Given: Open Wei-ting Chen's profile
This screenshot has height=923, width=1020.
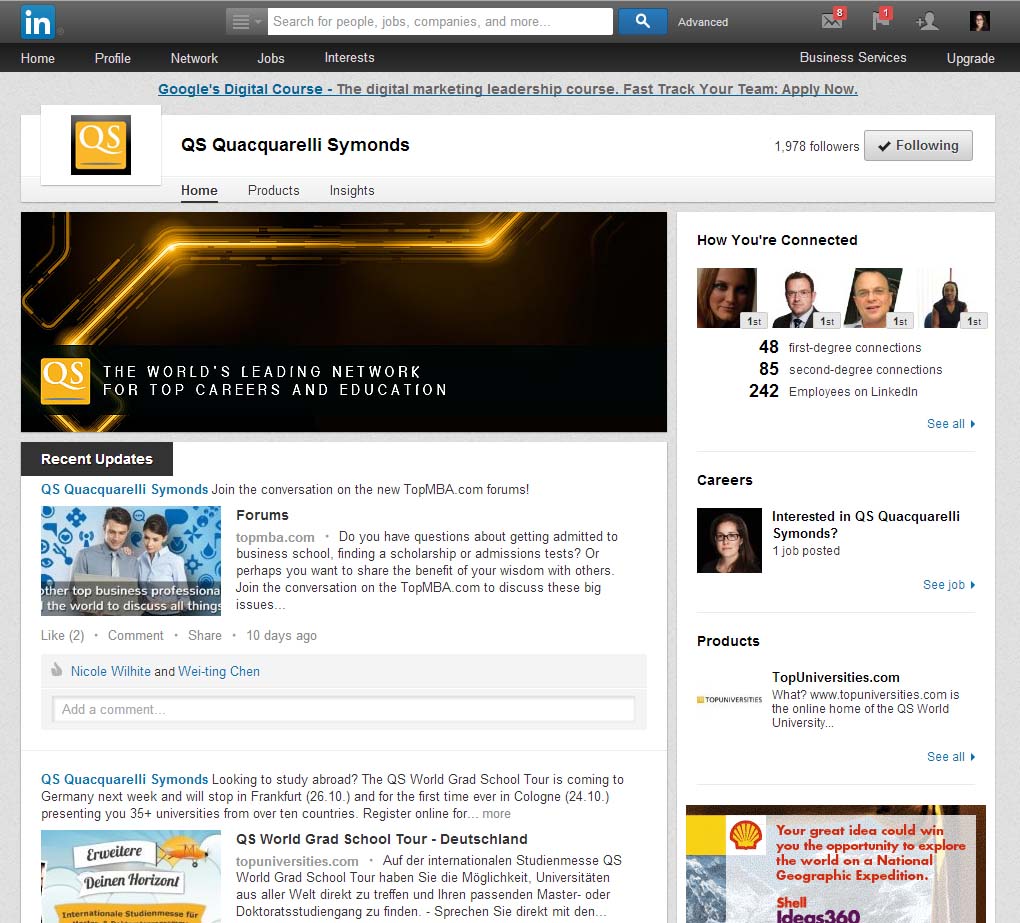Looking at the screenshot, I should pos(219,671).
